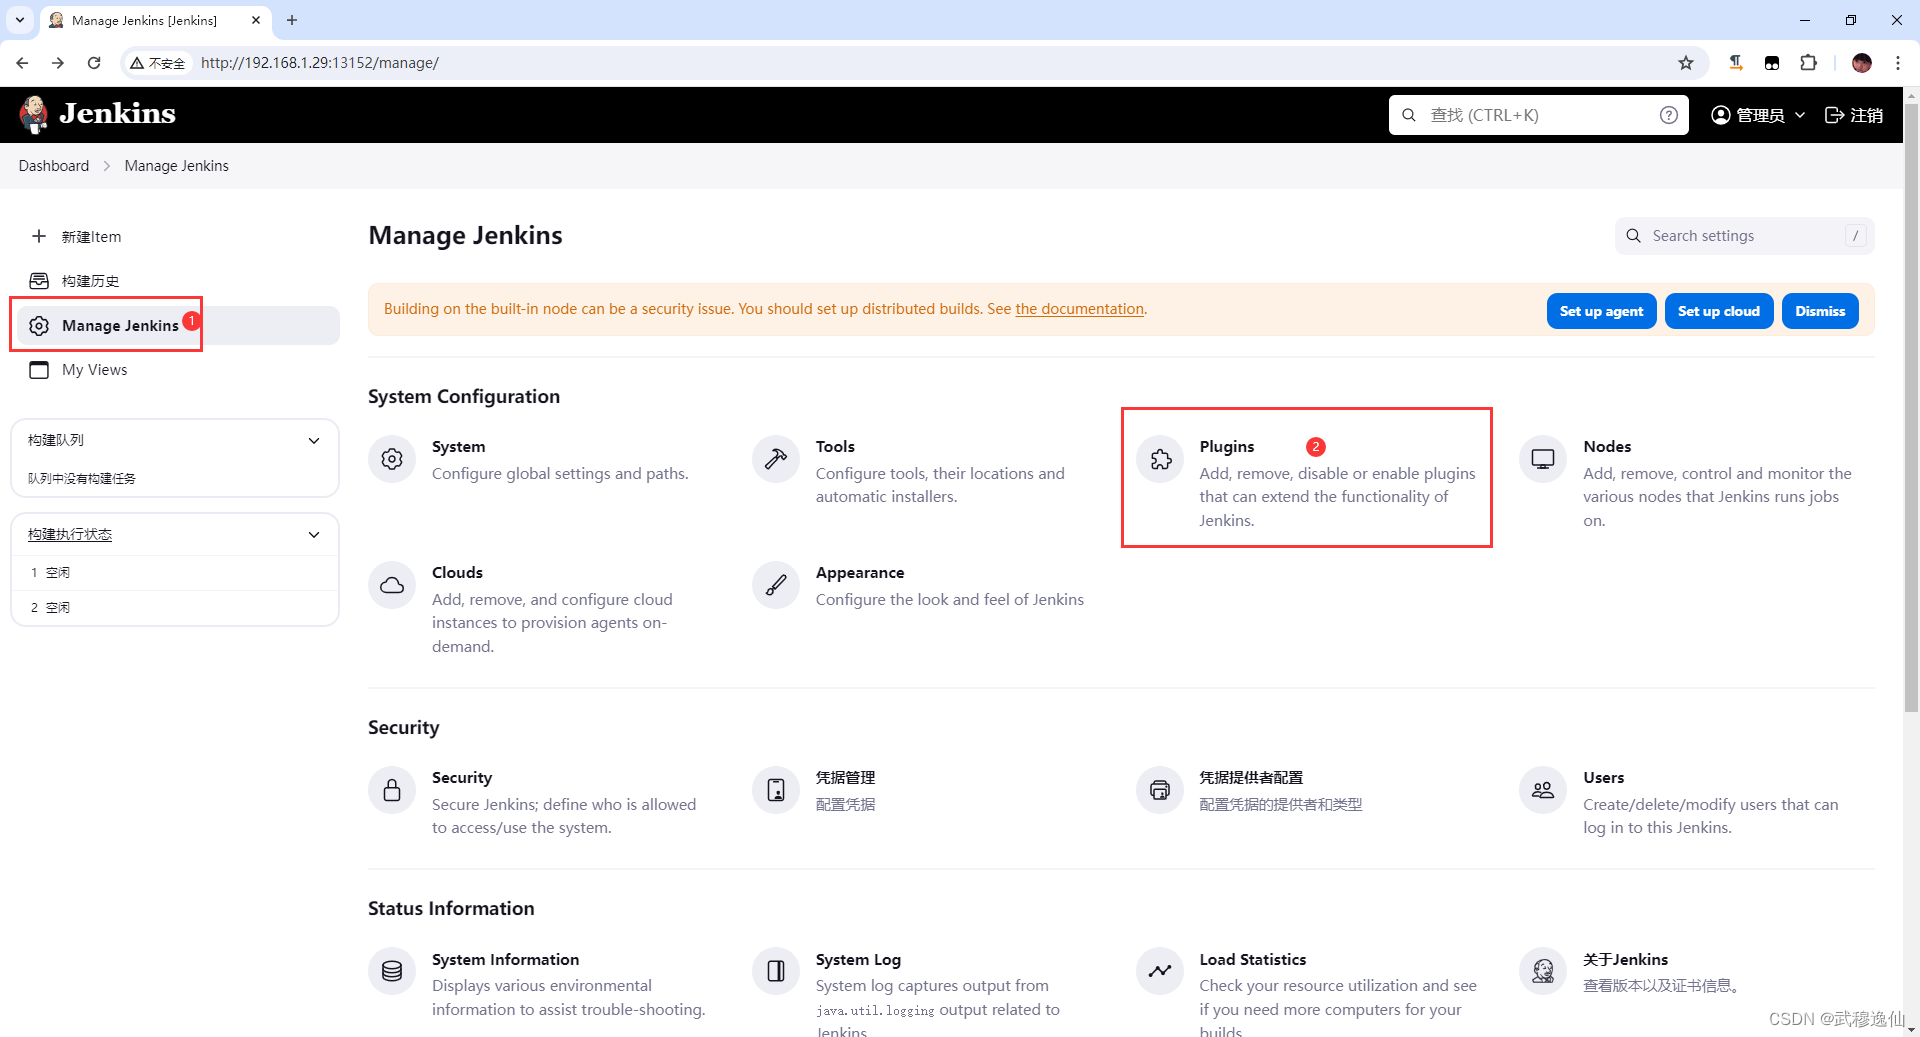Open the 凭据管理 credentials icon
The height and width of the screenshot is (1037, 1920).
point(776,790)
